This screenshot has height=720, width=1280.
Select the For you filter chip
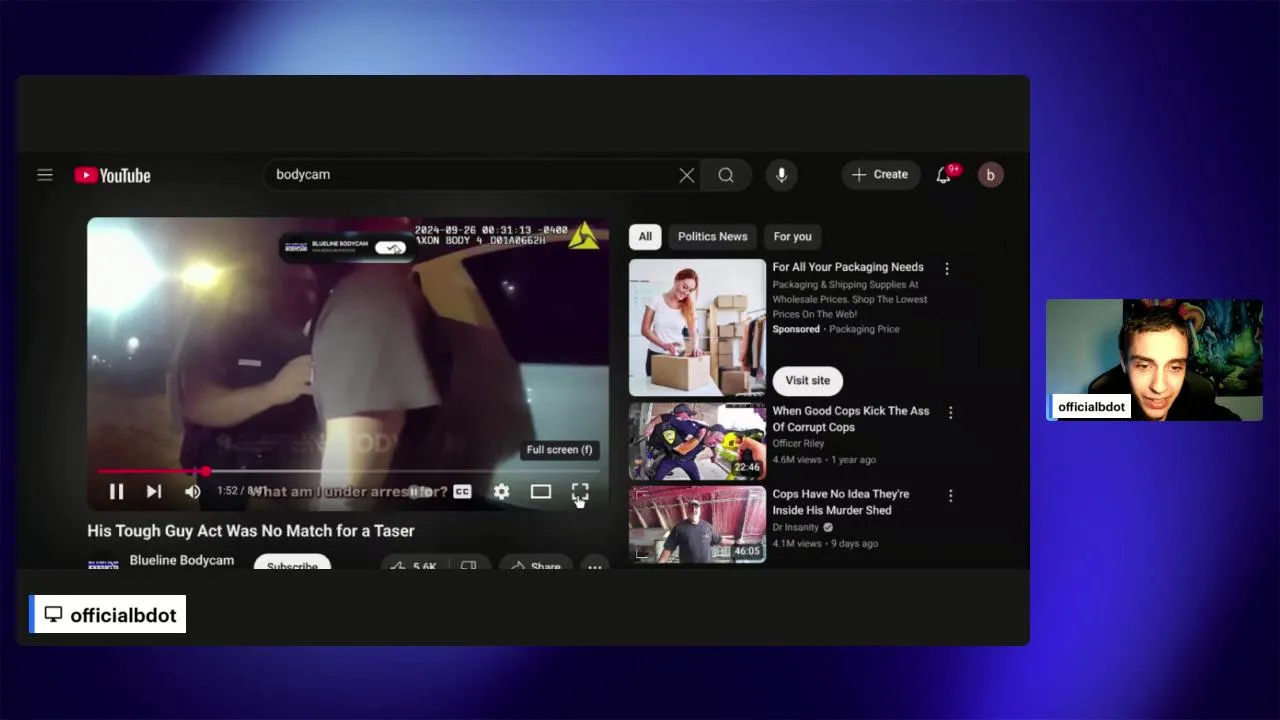point(793,237)
